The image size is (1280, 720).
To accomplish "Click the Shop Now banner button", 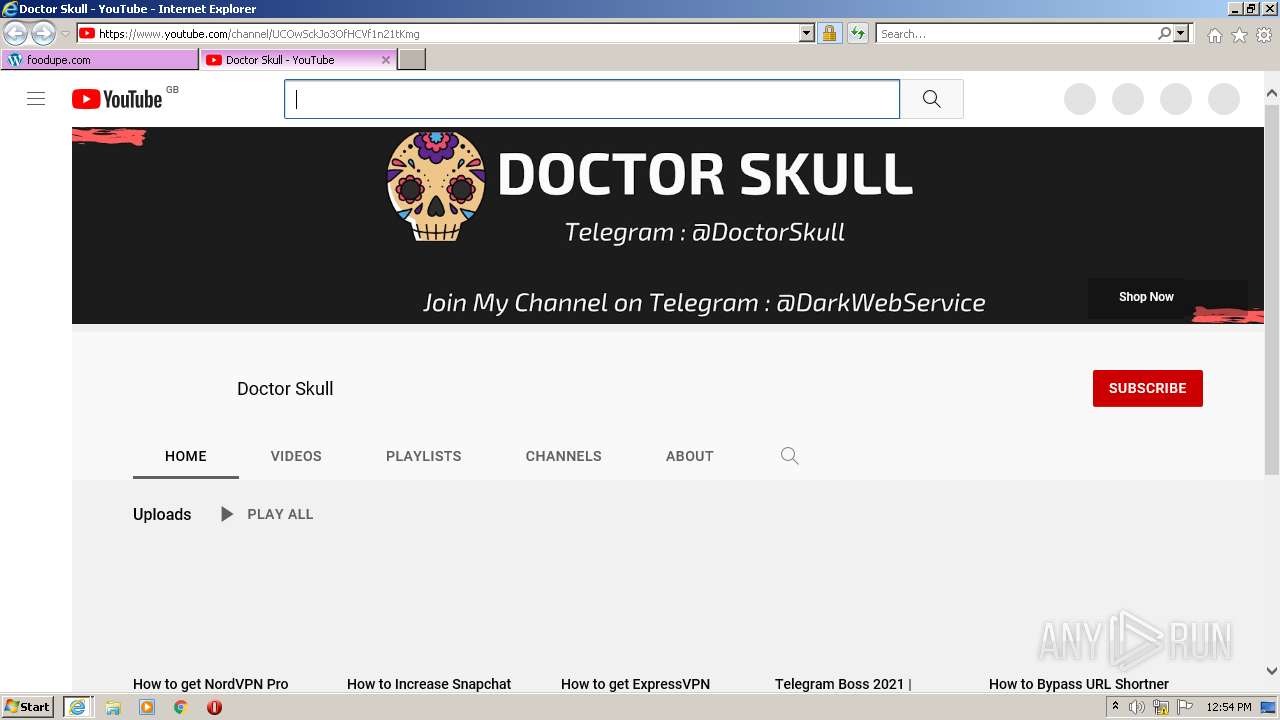I will click(x=1146, y=297).
